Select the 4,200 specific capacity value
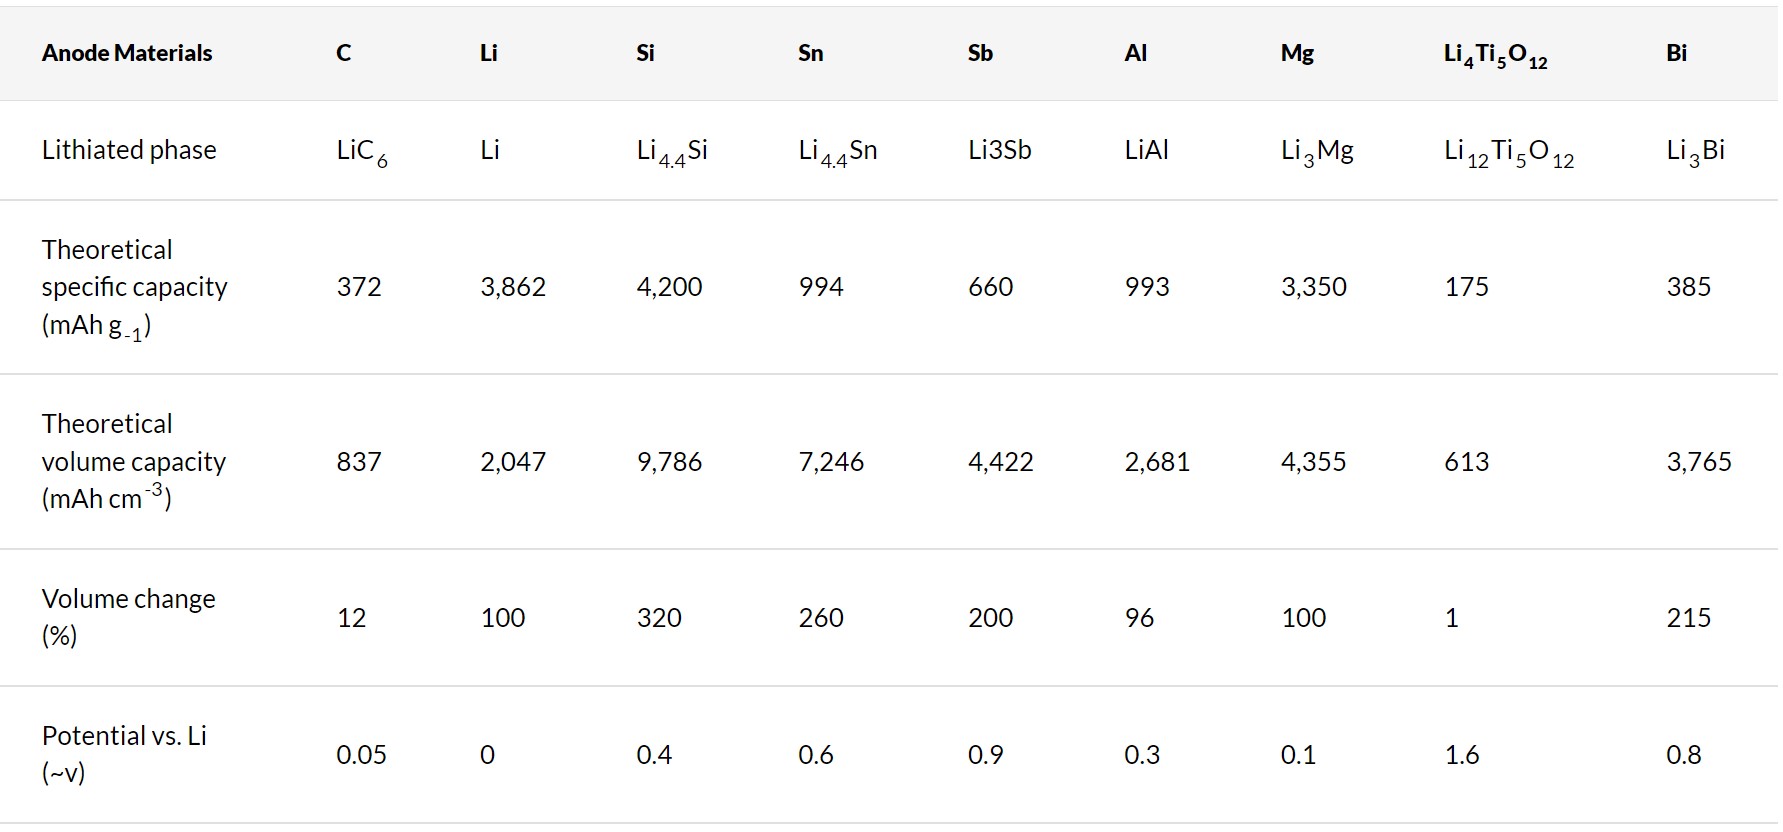 [x=669, y=287]
